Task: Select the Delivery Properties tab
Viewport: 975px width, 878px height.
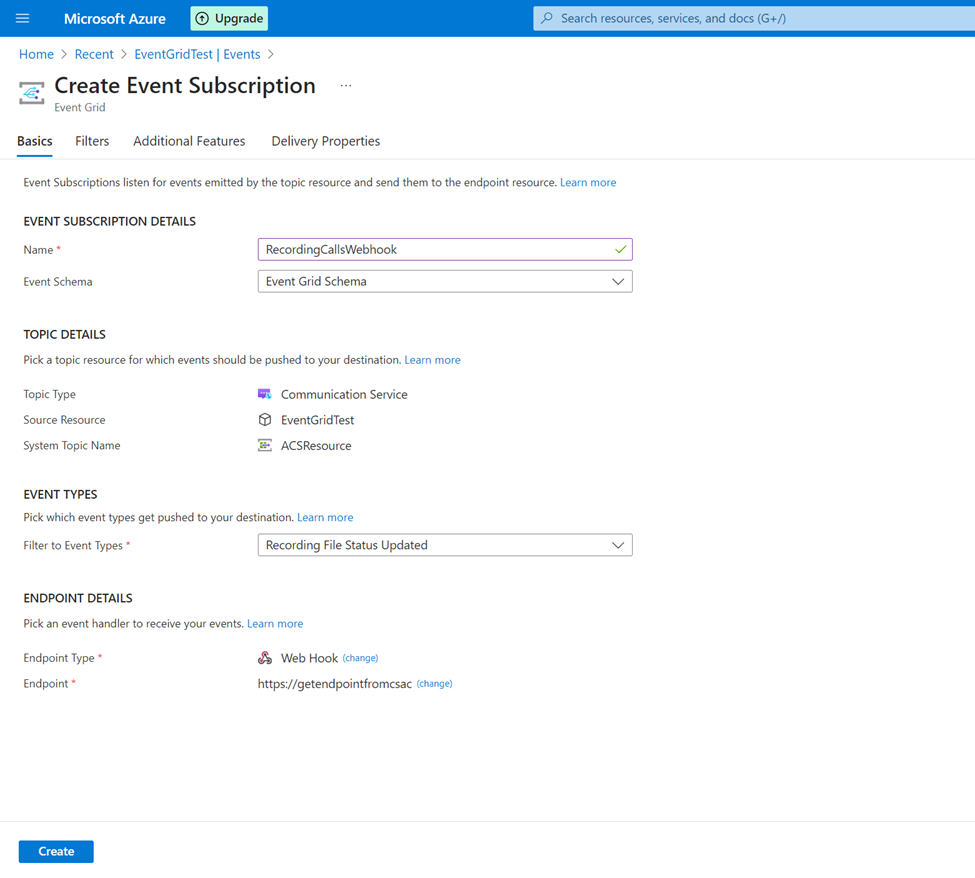Action: point(325,141)
